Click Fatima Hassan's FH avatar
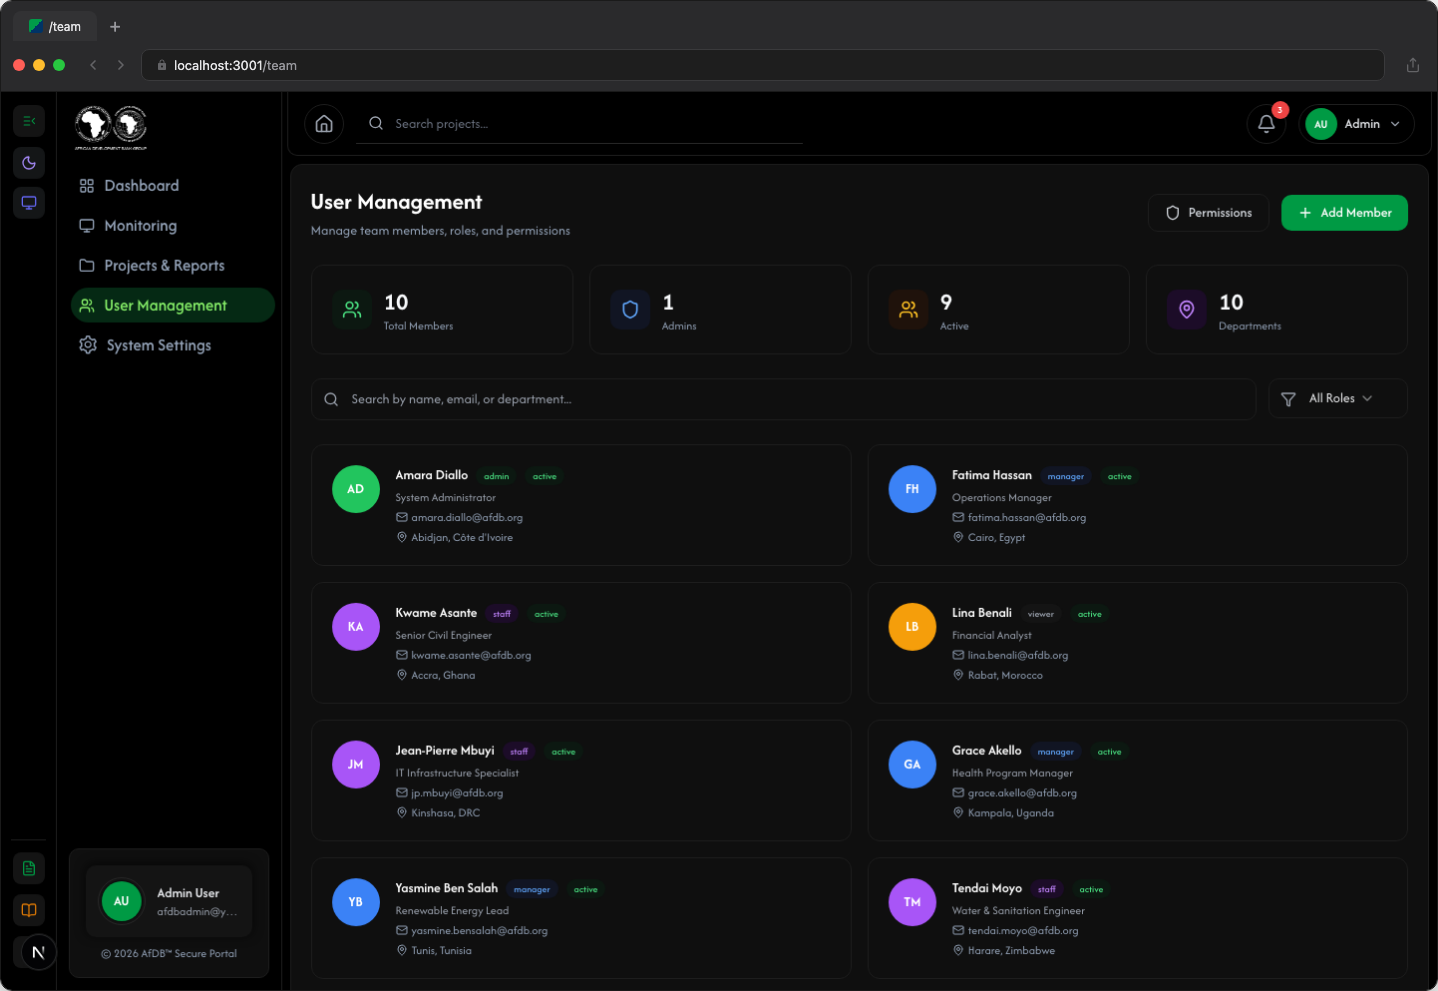 point(913,489)
